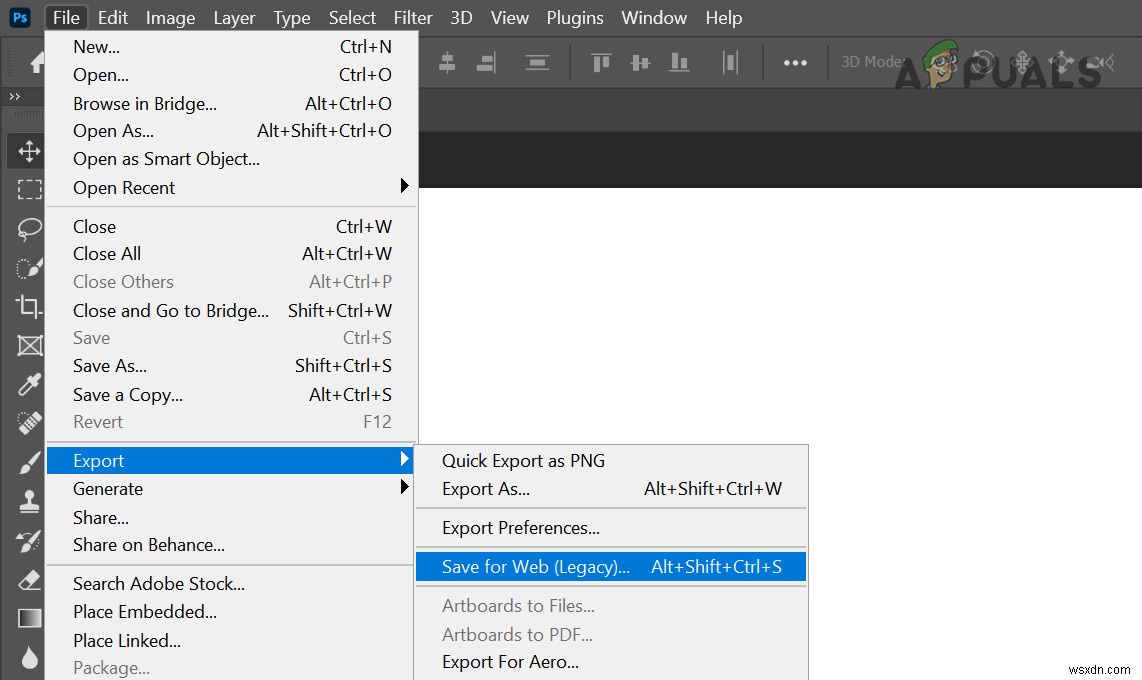
Task: Choose Save As... menu item
Action: (x=232, y=365)
